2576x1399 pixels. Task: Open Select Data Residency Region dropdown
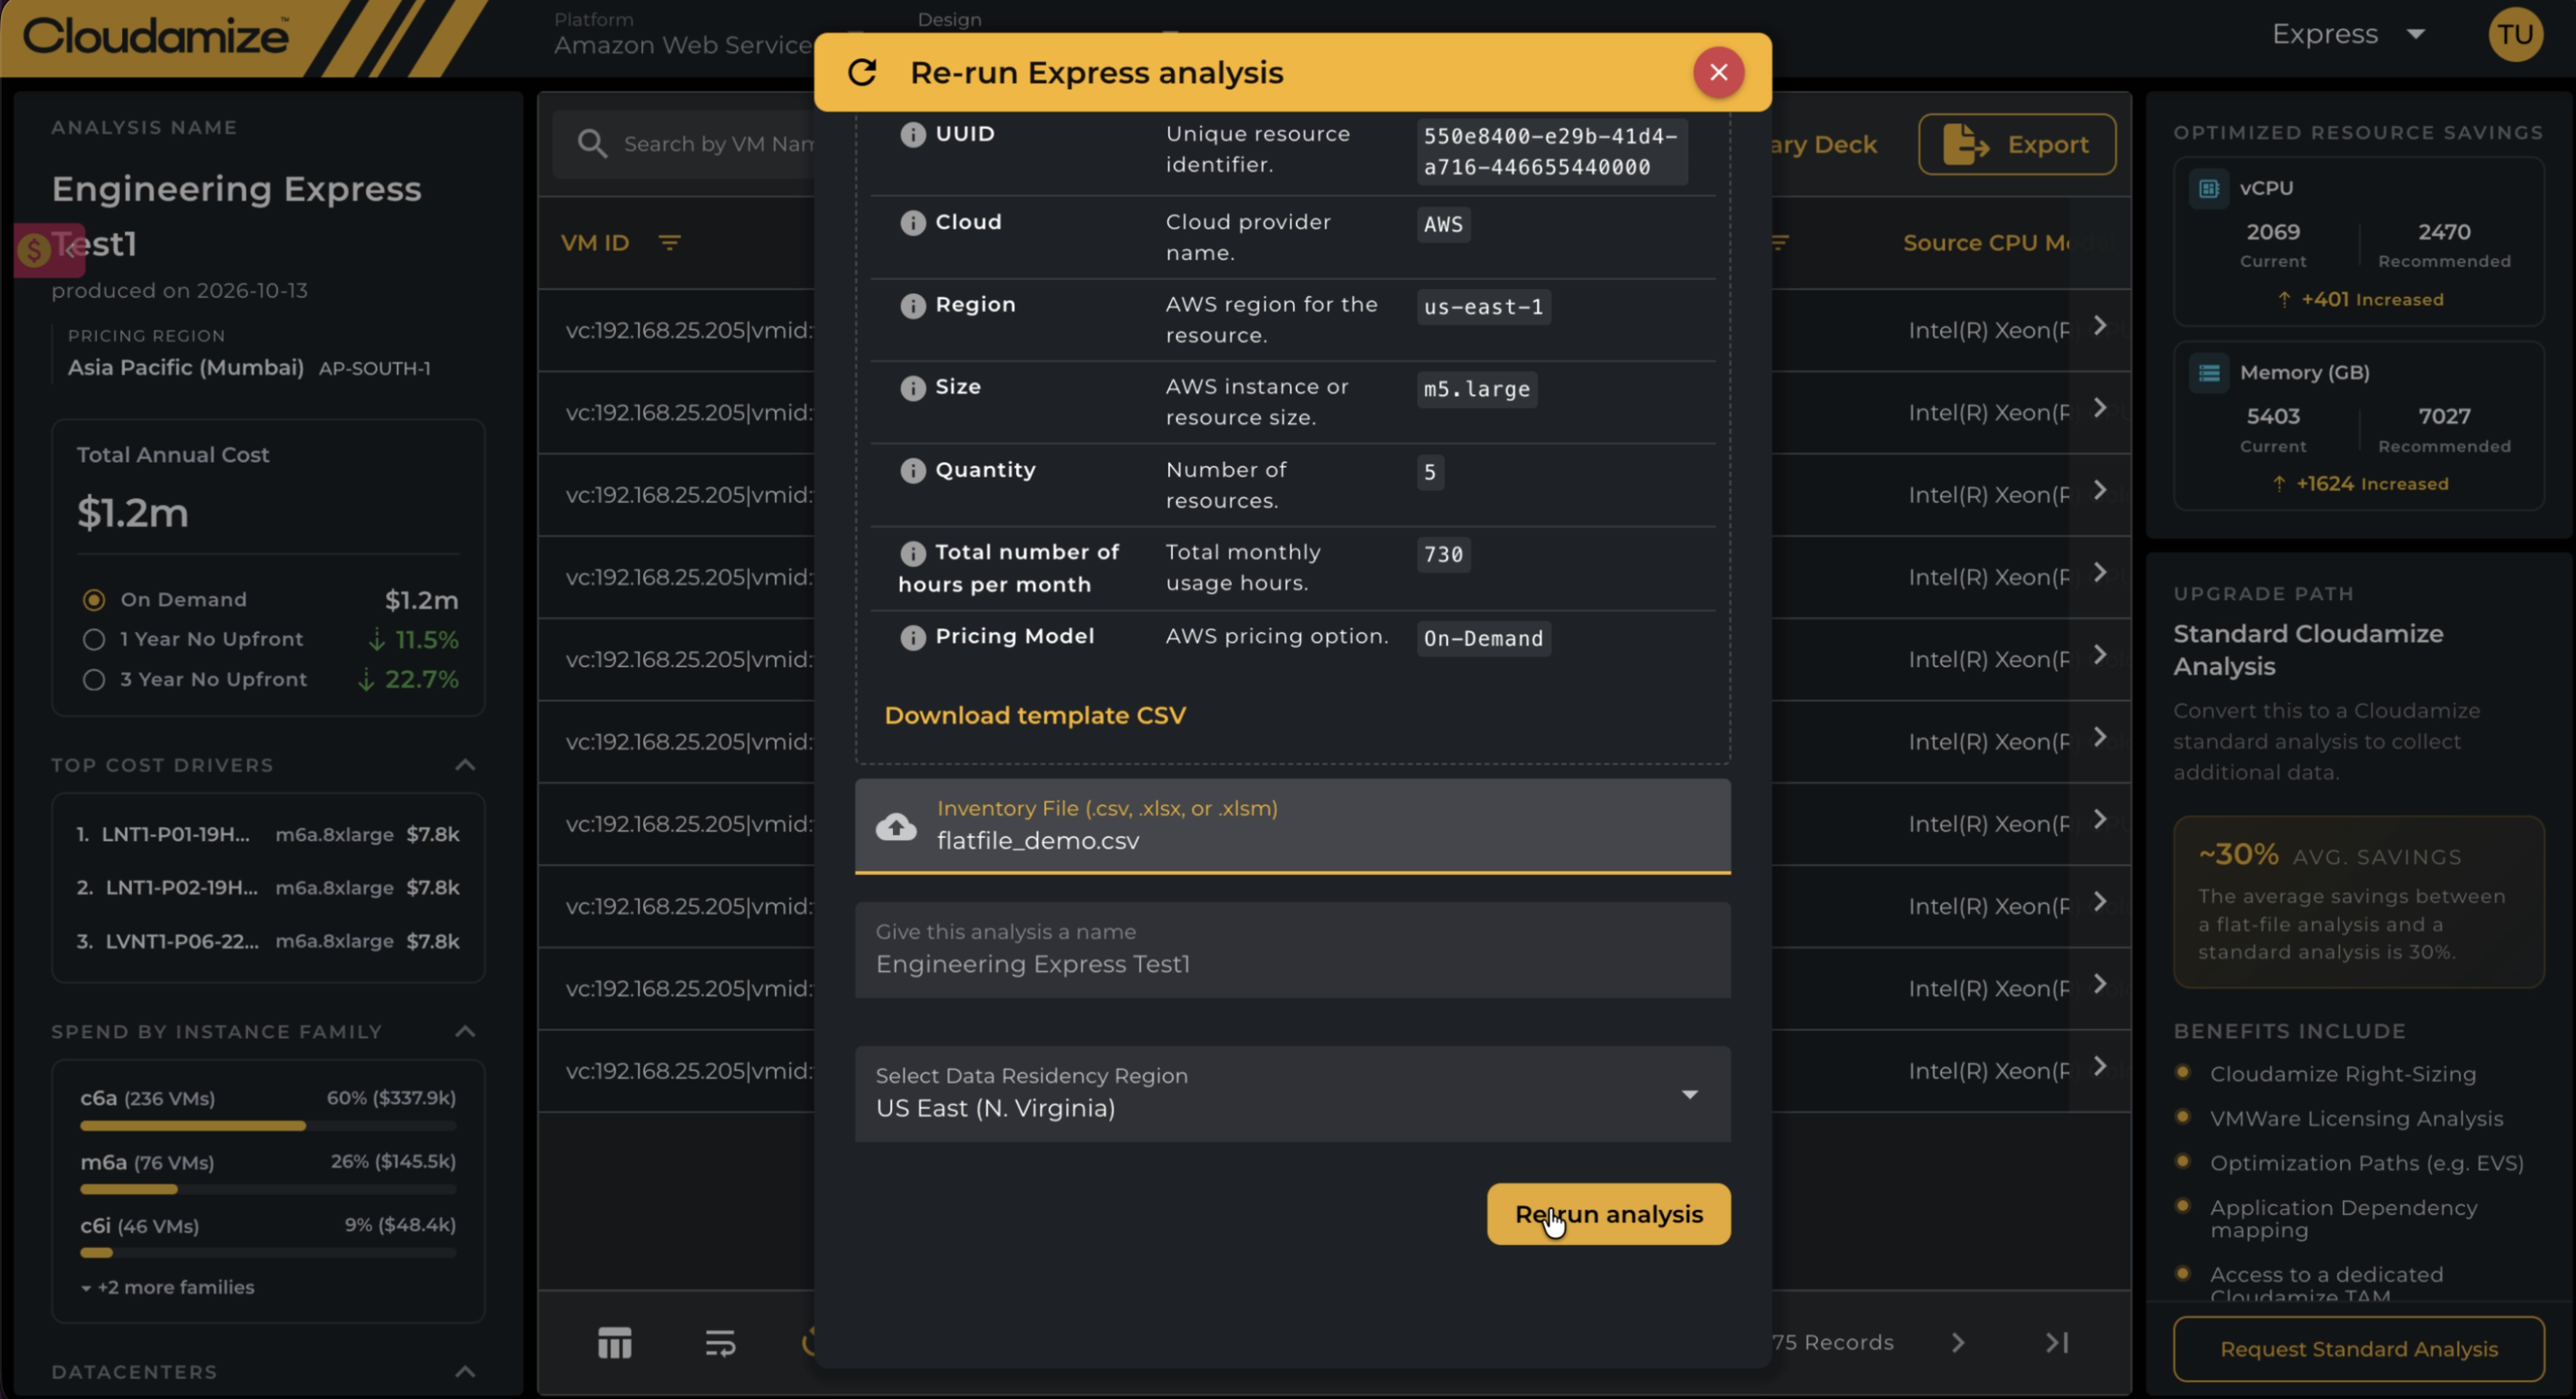(x=1292, y=1094)
